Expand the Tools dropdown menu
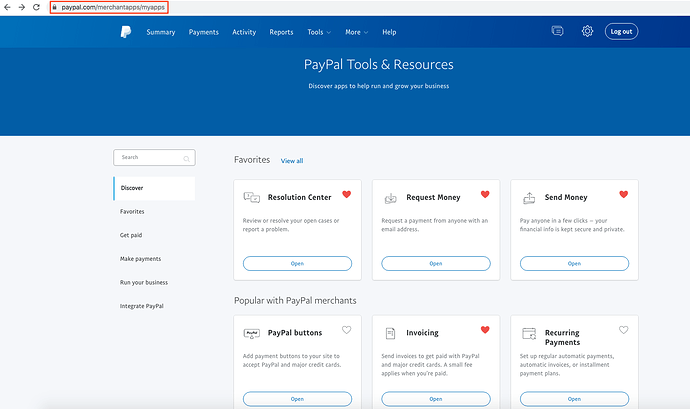The image size is (690, 409). pyautogui.click(x=319, y=32)
